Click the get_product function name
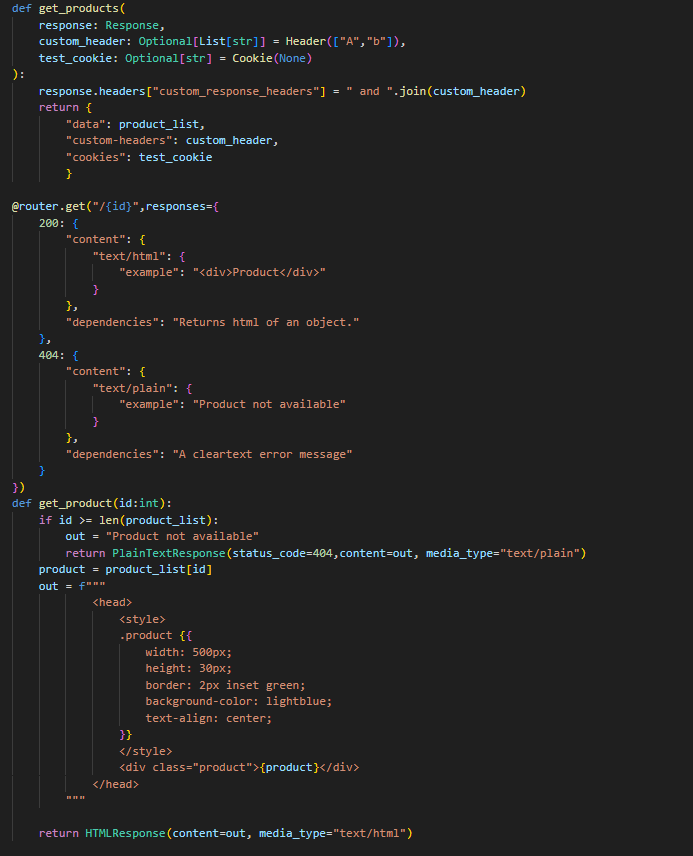Viewport: 693px width, 856px height. [x=75, y=503]
